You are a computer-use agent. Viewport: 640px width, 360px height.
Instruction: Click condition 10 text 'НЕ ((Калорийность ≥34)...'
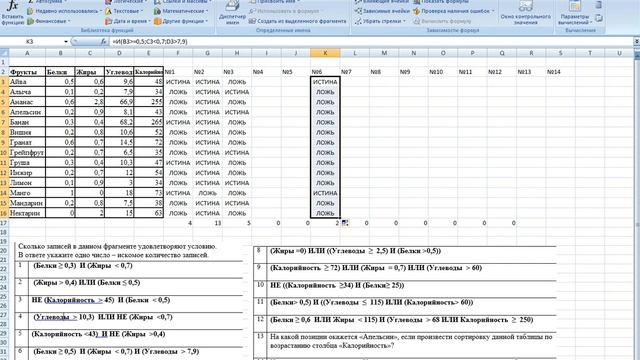click(x=337, y=285)
